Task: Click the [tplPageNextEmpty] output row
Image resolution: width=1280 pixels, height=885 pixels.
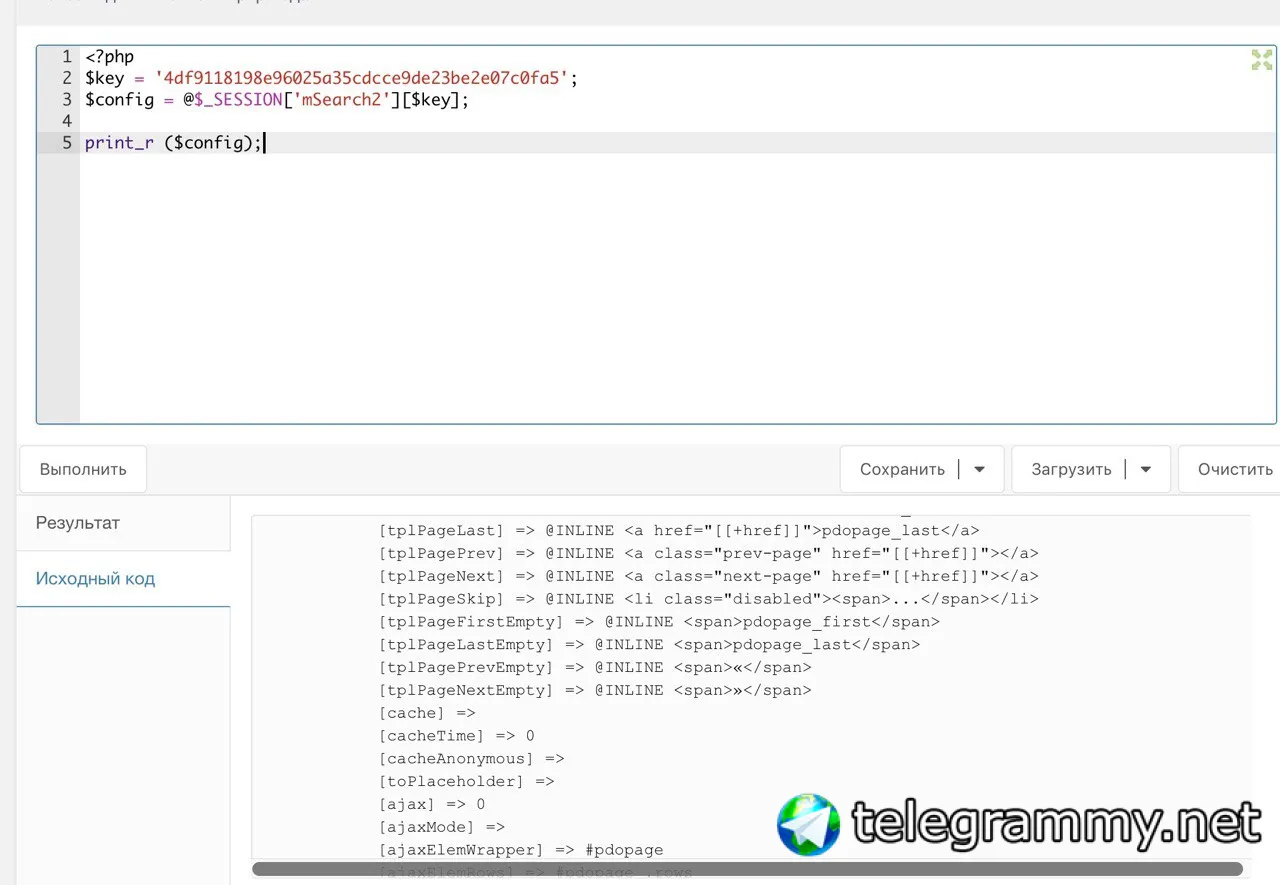Action: tap(595, 690)
